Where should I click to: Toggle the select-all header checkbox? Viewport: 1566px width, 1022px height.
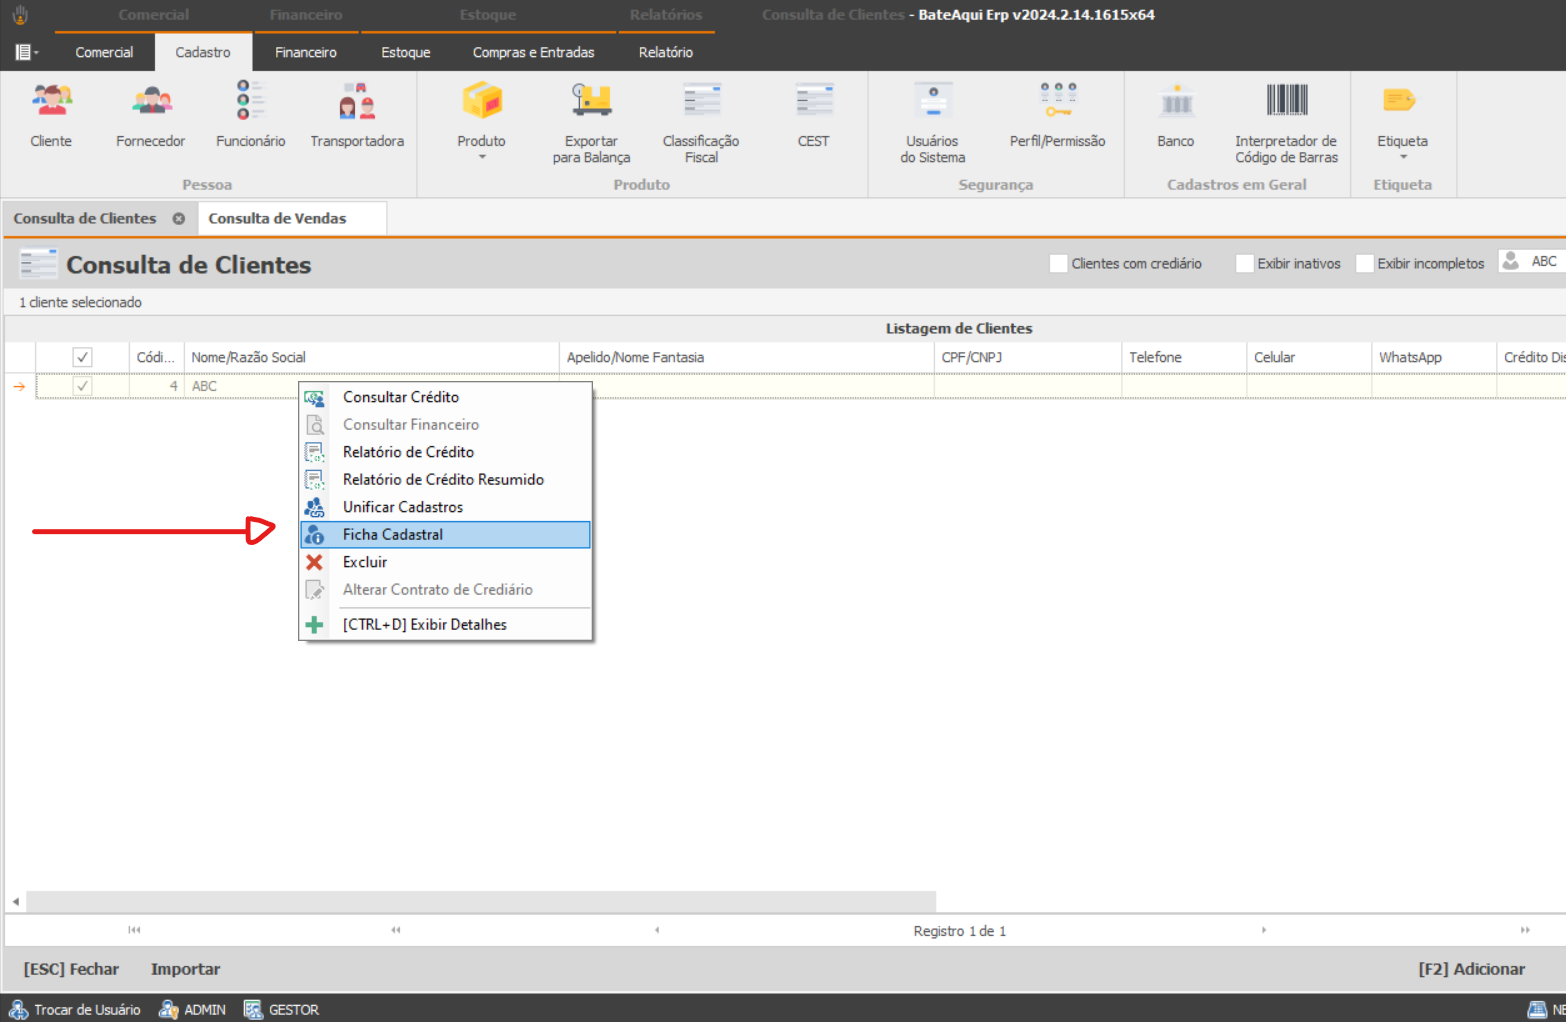pos(82,357)
